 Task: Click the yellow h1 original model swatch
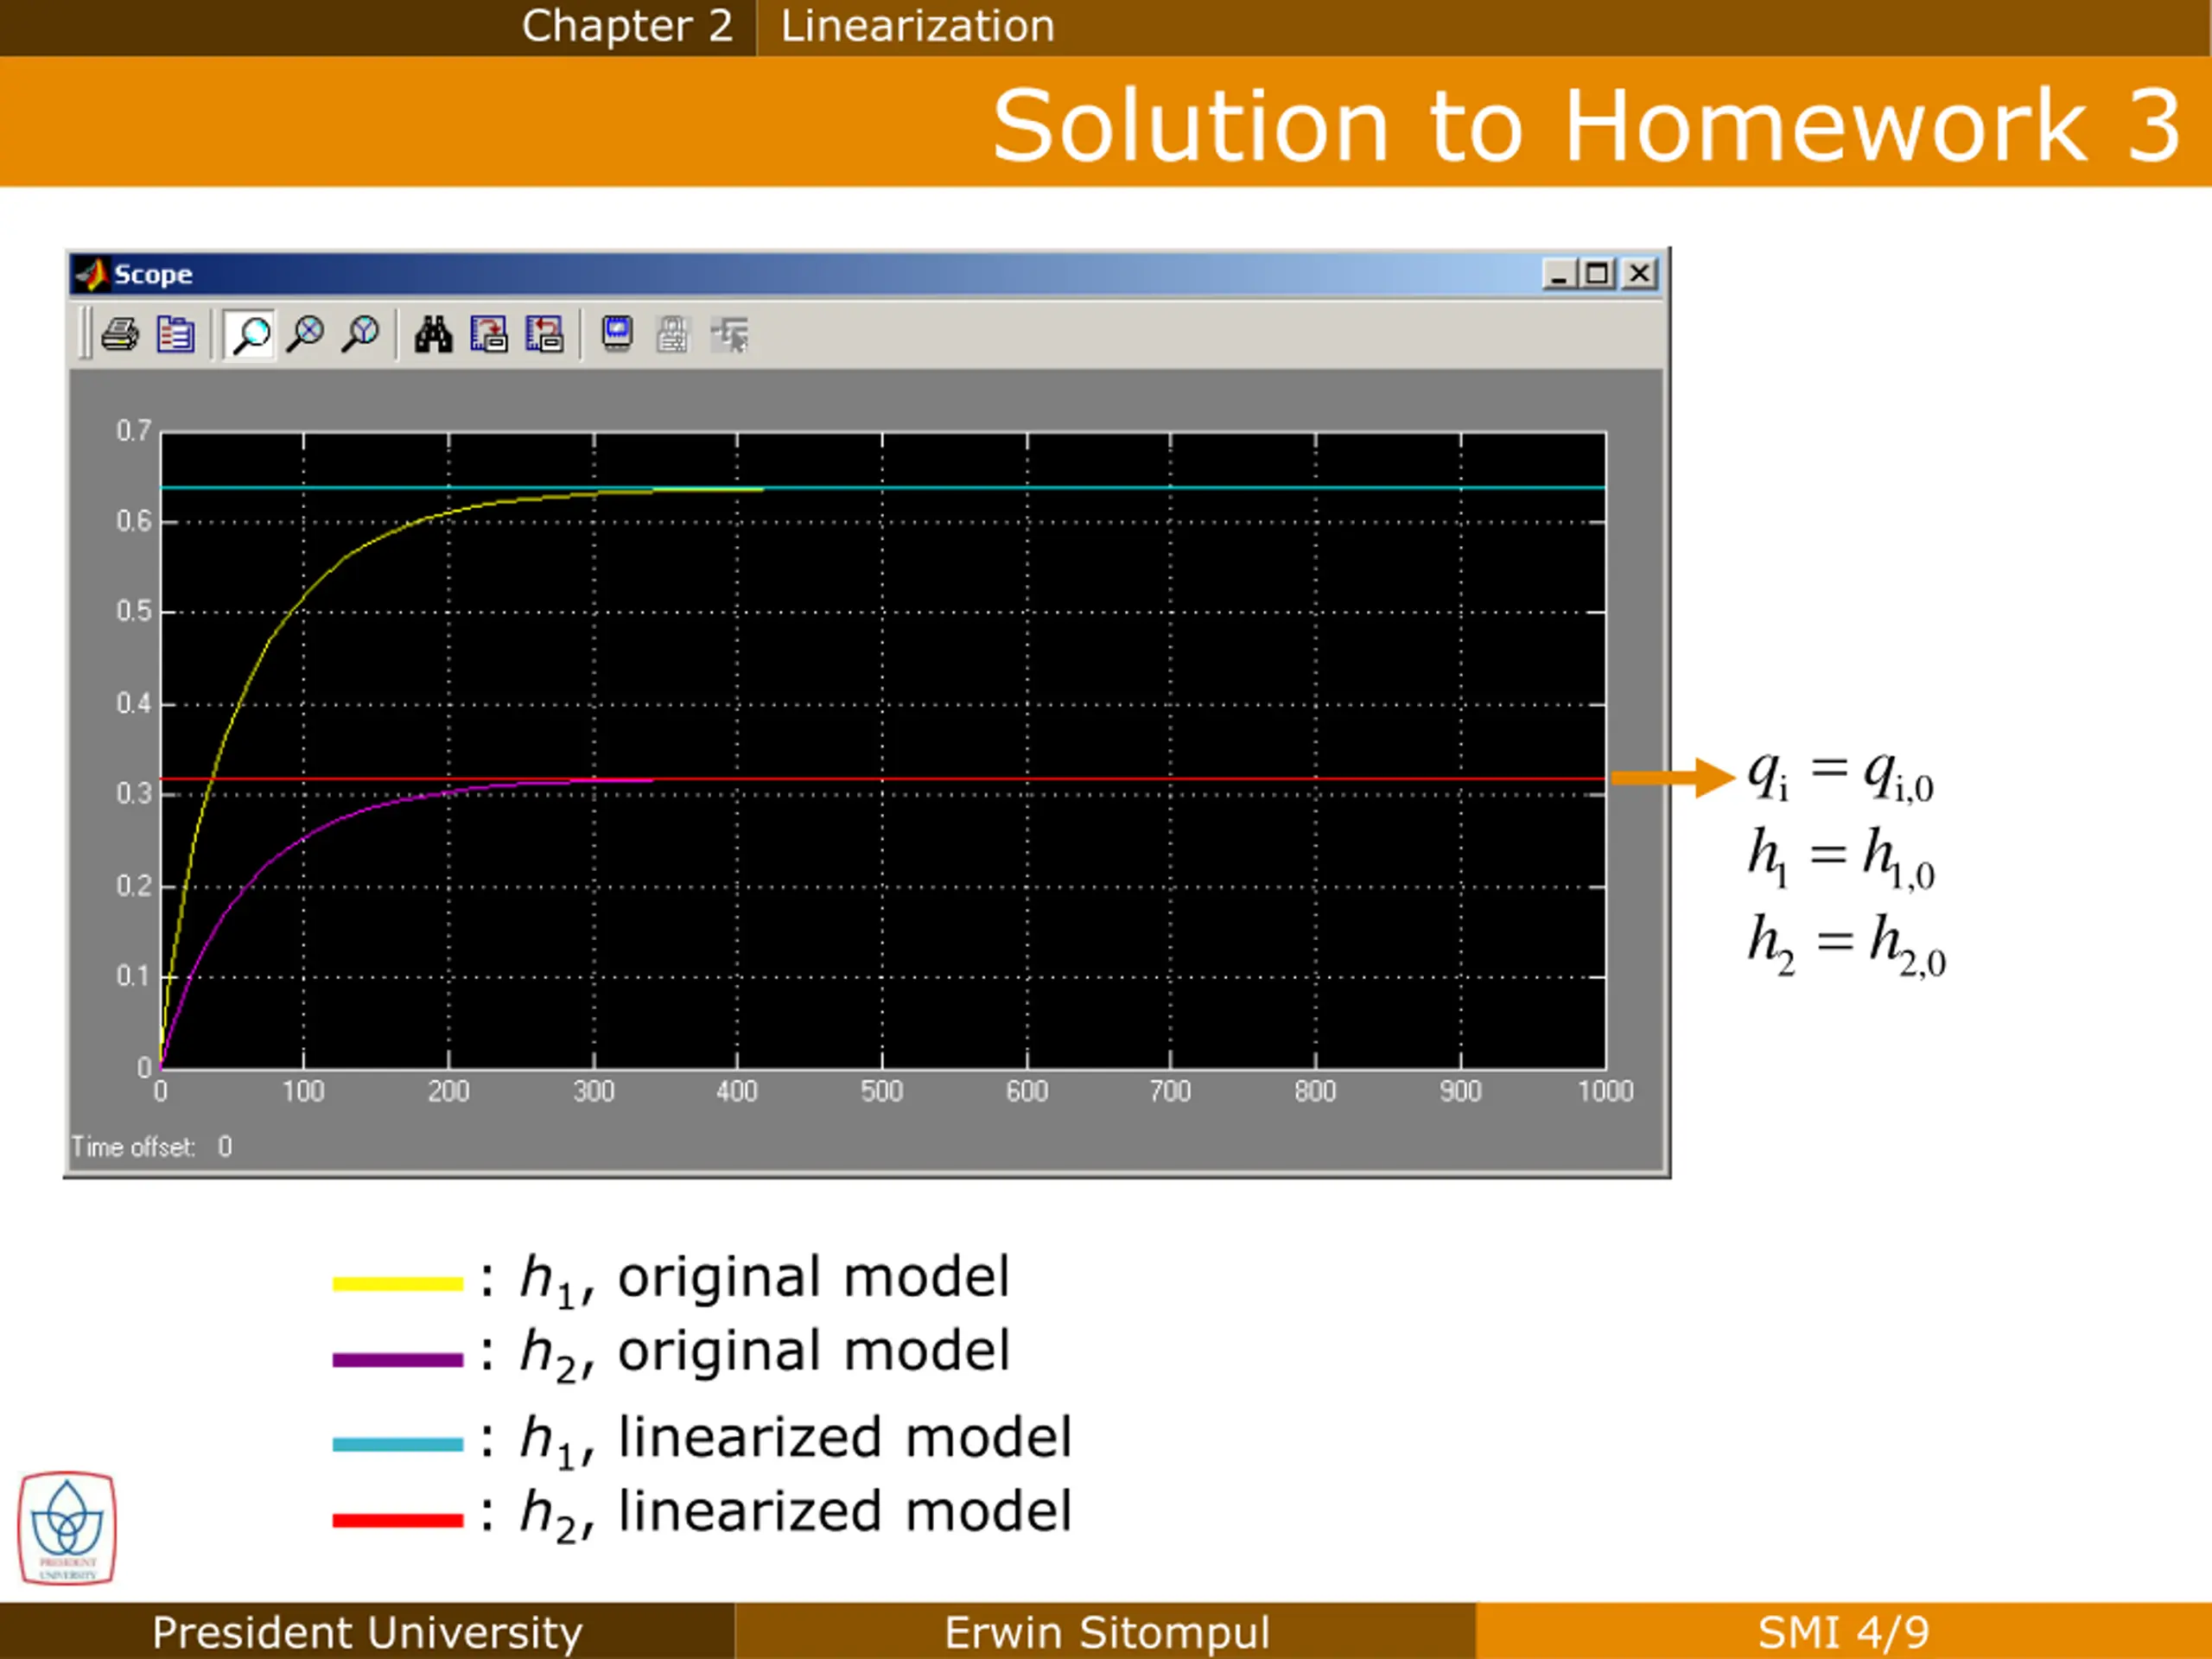[x=397, y=1284]
